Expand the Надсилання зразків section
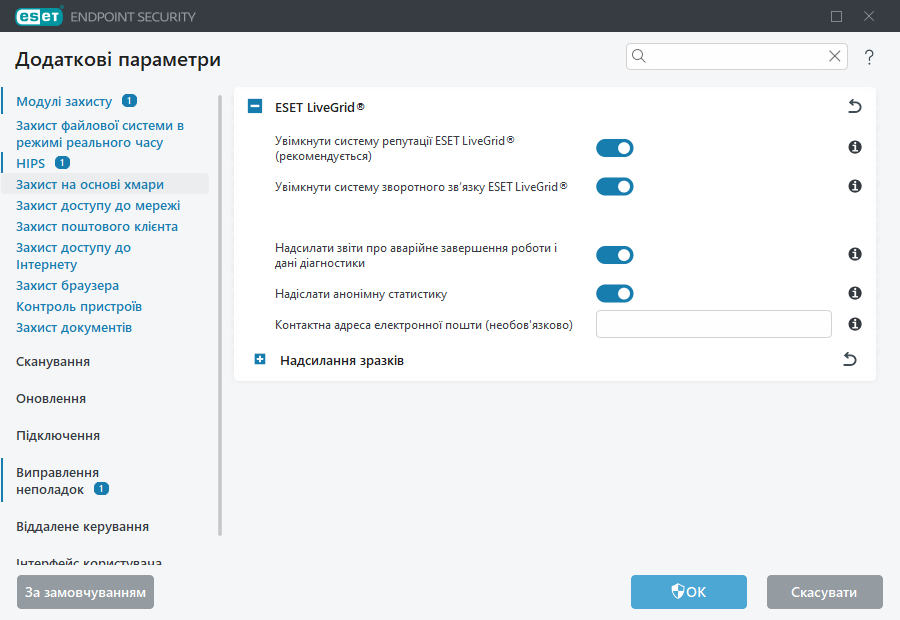Image resolution: width=900 pixels, height=620 pixels. (x=259, y=359)
